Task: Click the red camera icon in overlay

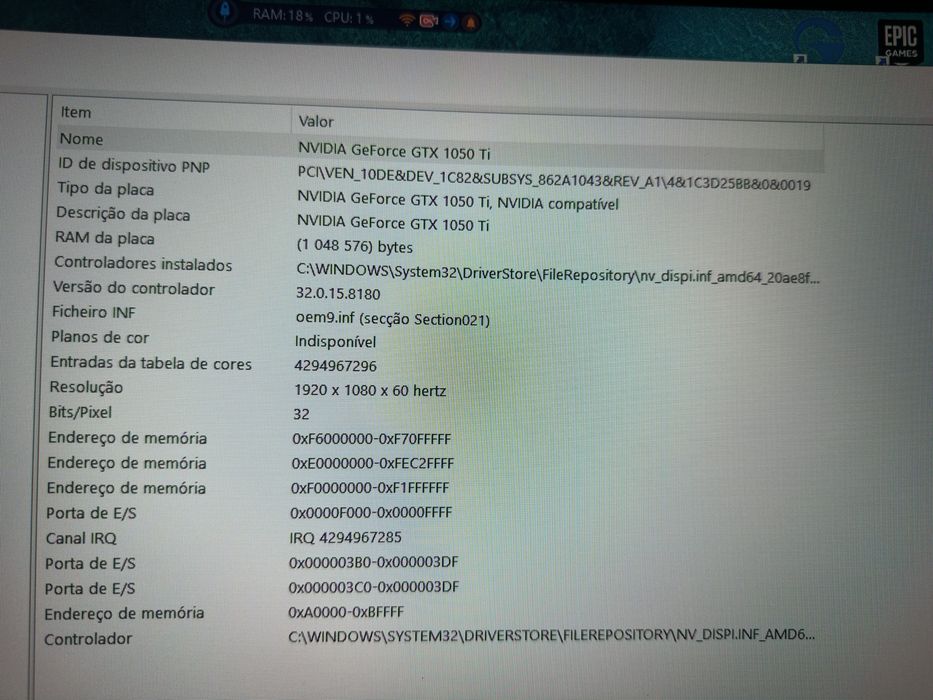Action: click(428, 21)
